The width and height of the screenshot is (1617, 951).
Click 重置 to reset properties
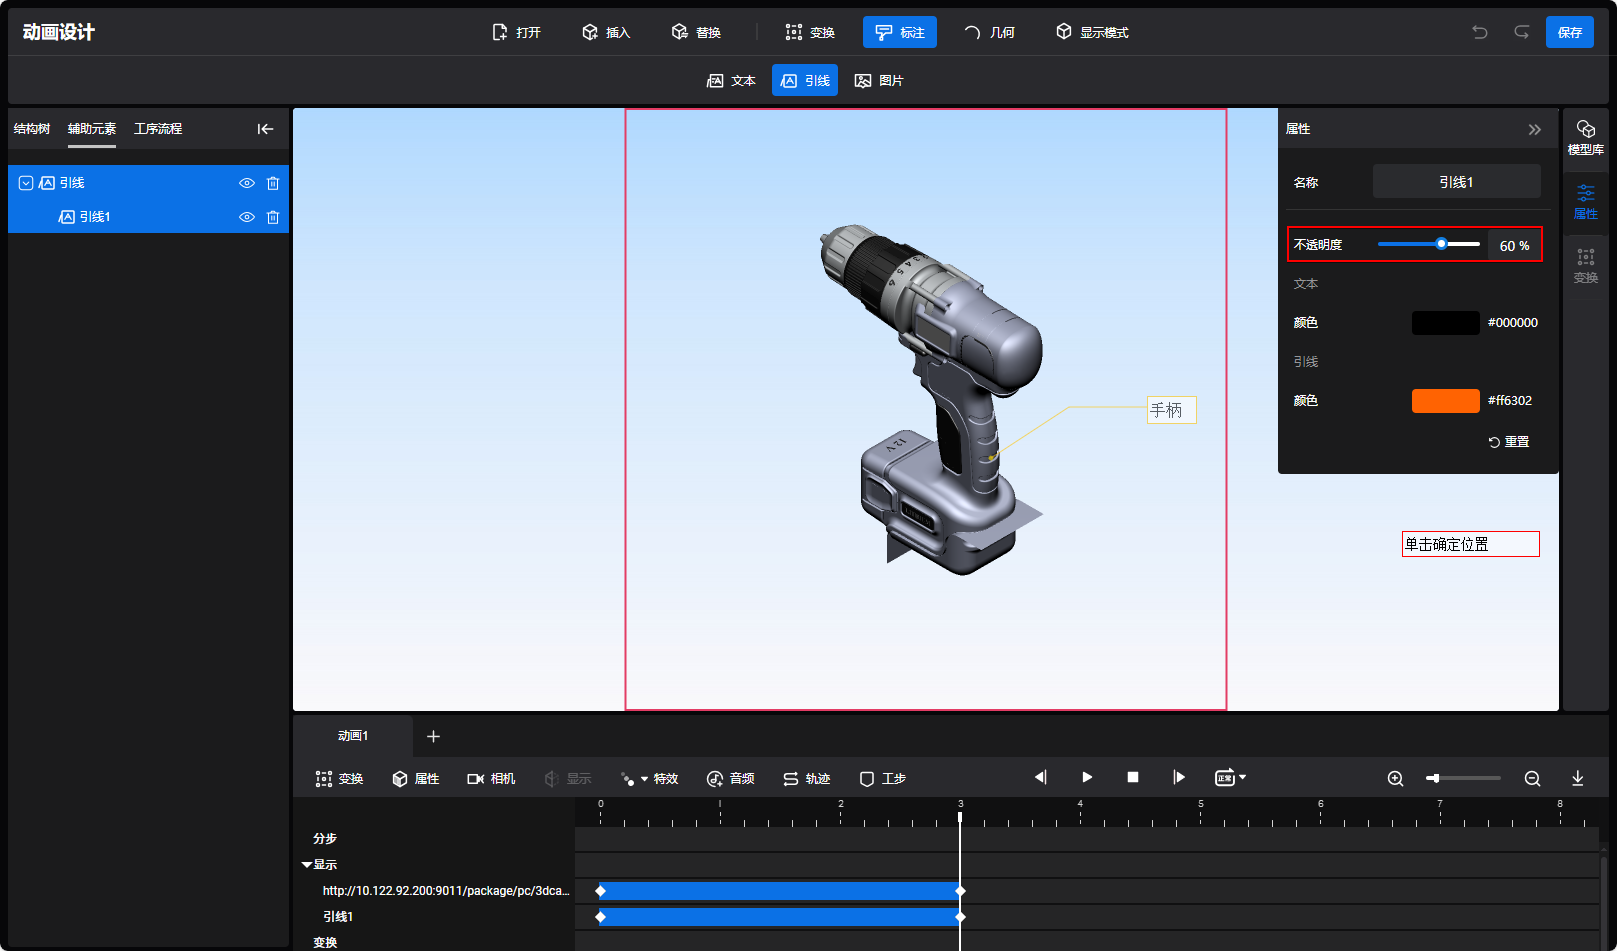click(1508, 441)
